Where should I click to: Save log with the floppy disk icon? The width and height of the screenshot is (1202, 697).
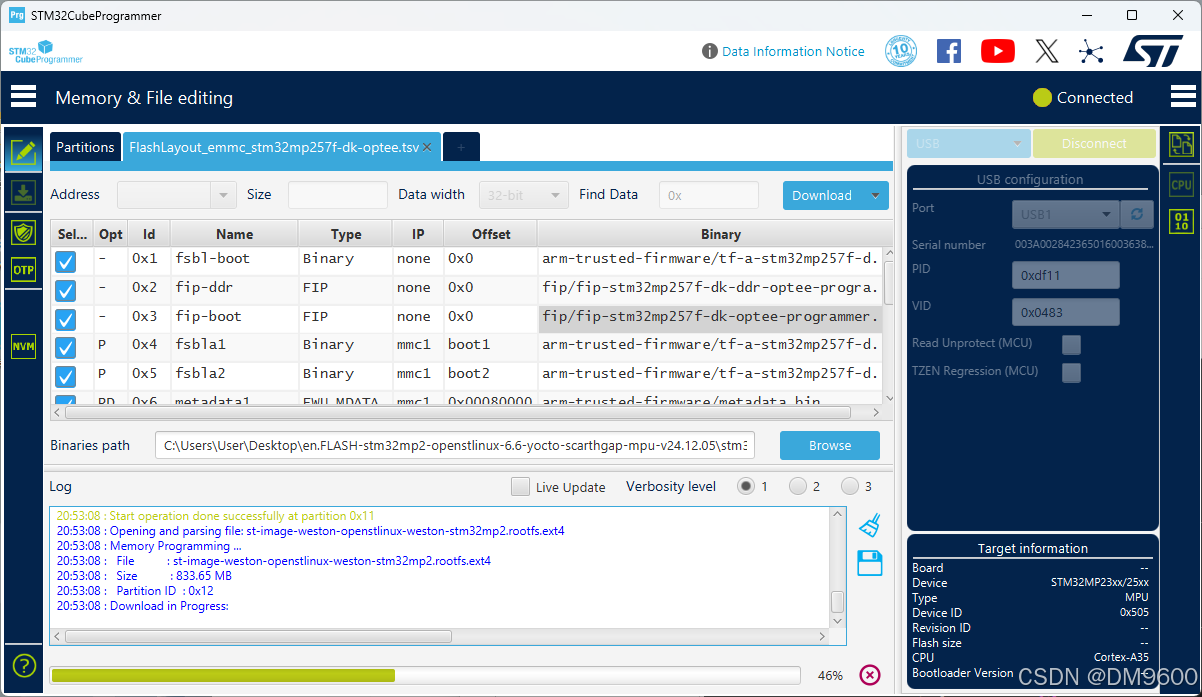tap(870, 563)
